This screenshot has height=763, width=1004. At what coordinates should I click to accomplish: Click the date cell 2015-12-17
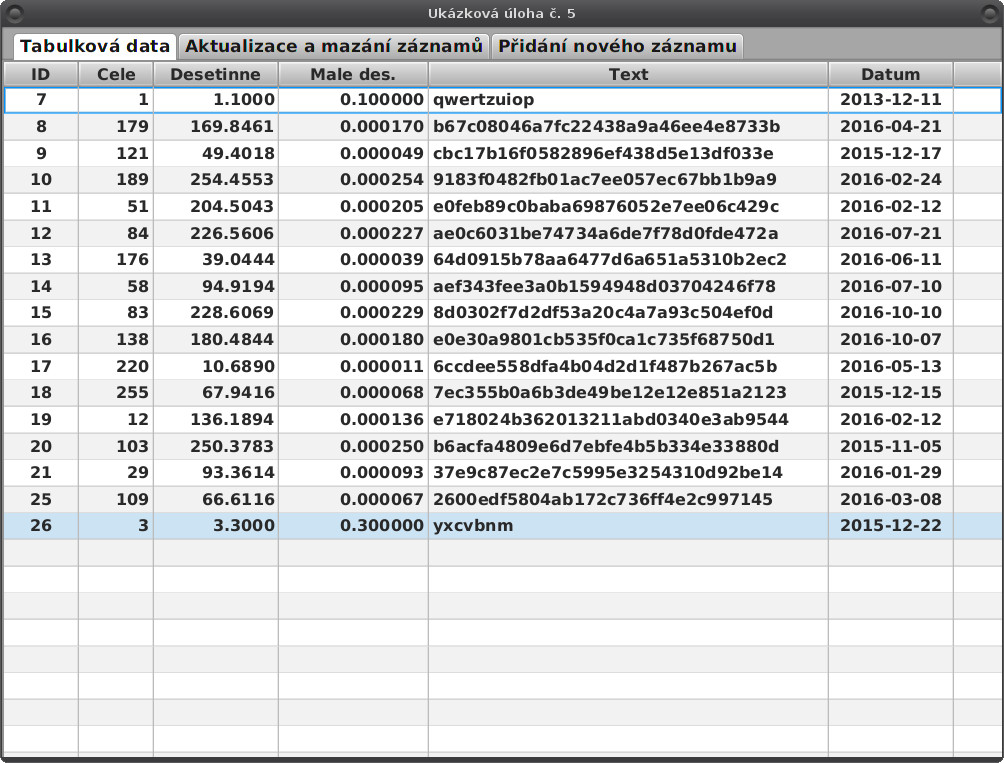pyautogui.click(x=891, y=154)
